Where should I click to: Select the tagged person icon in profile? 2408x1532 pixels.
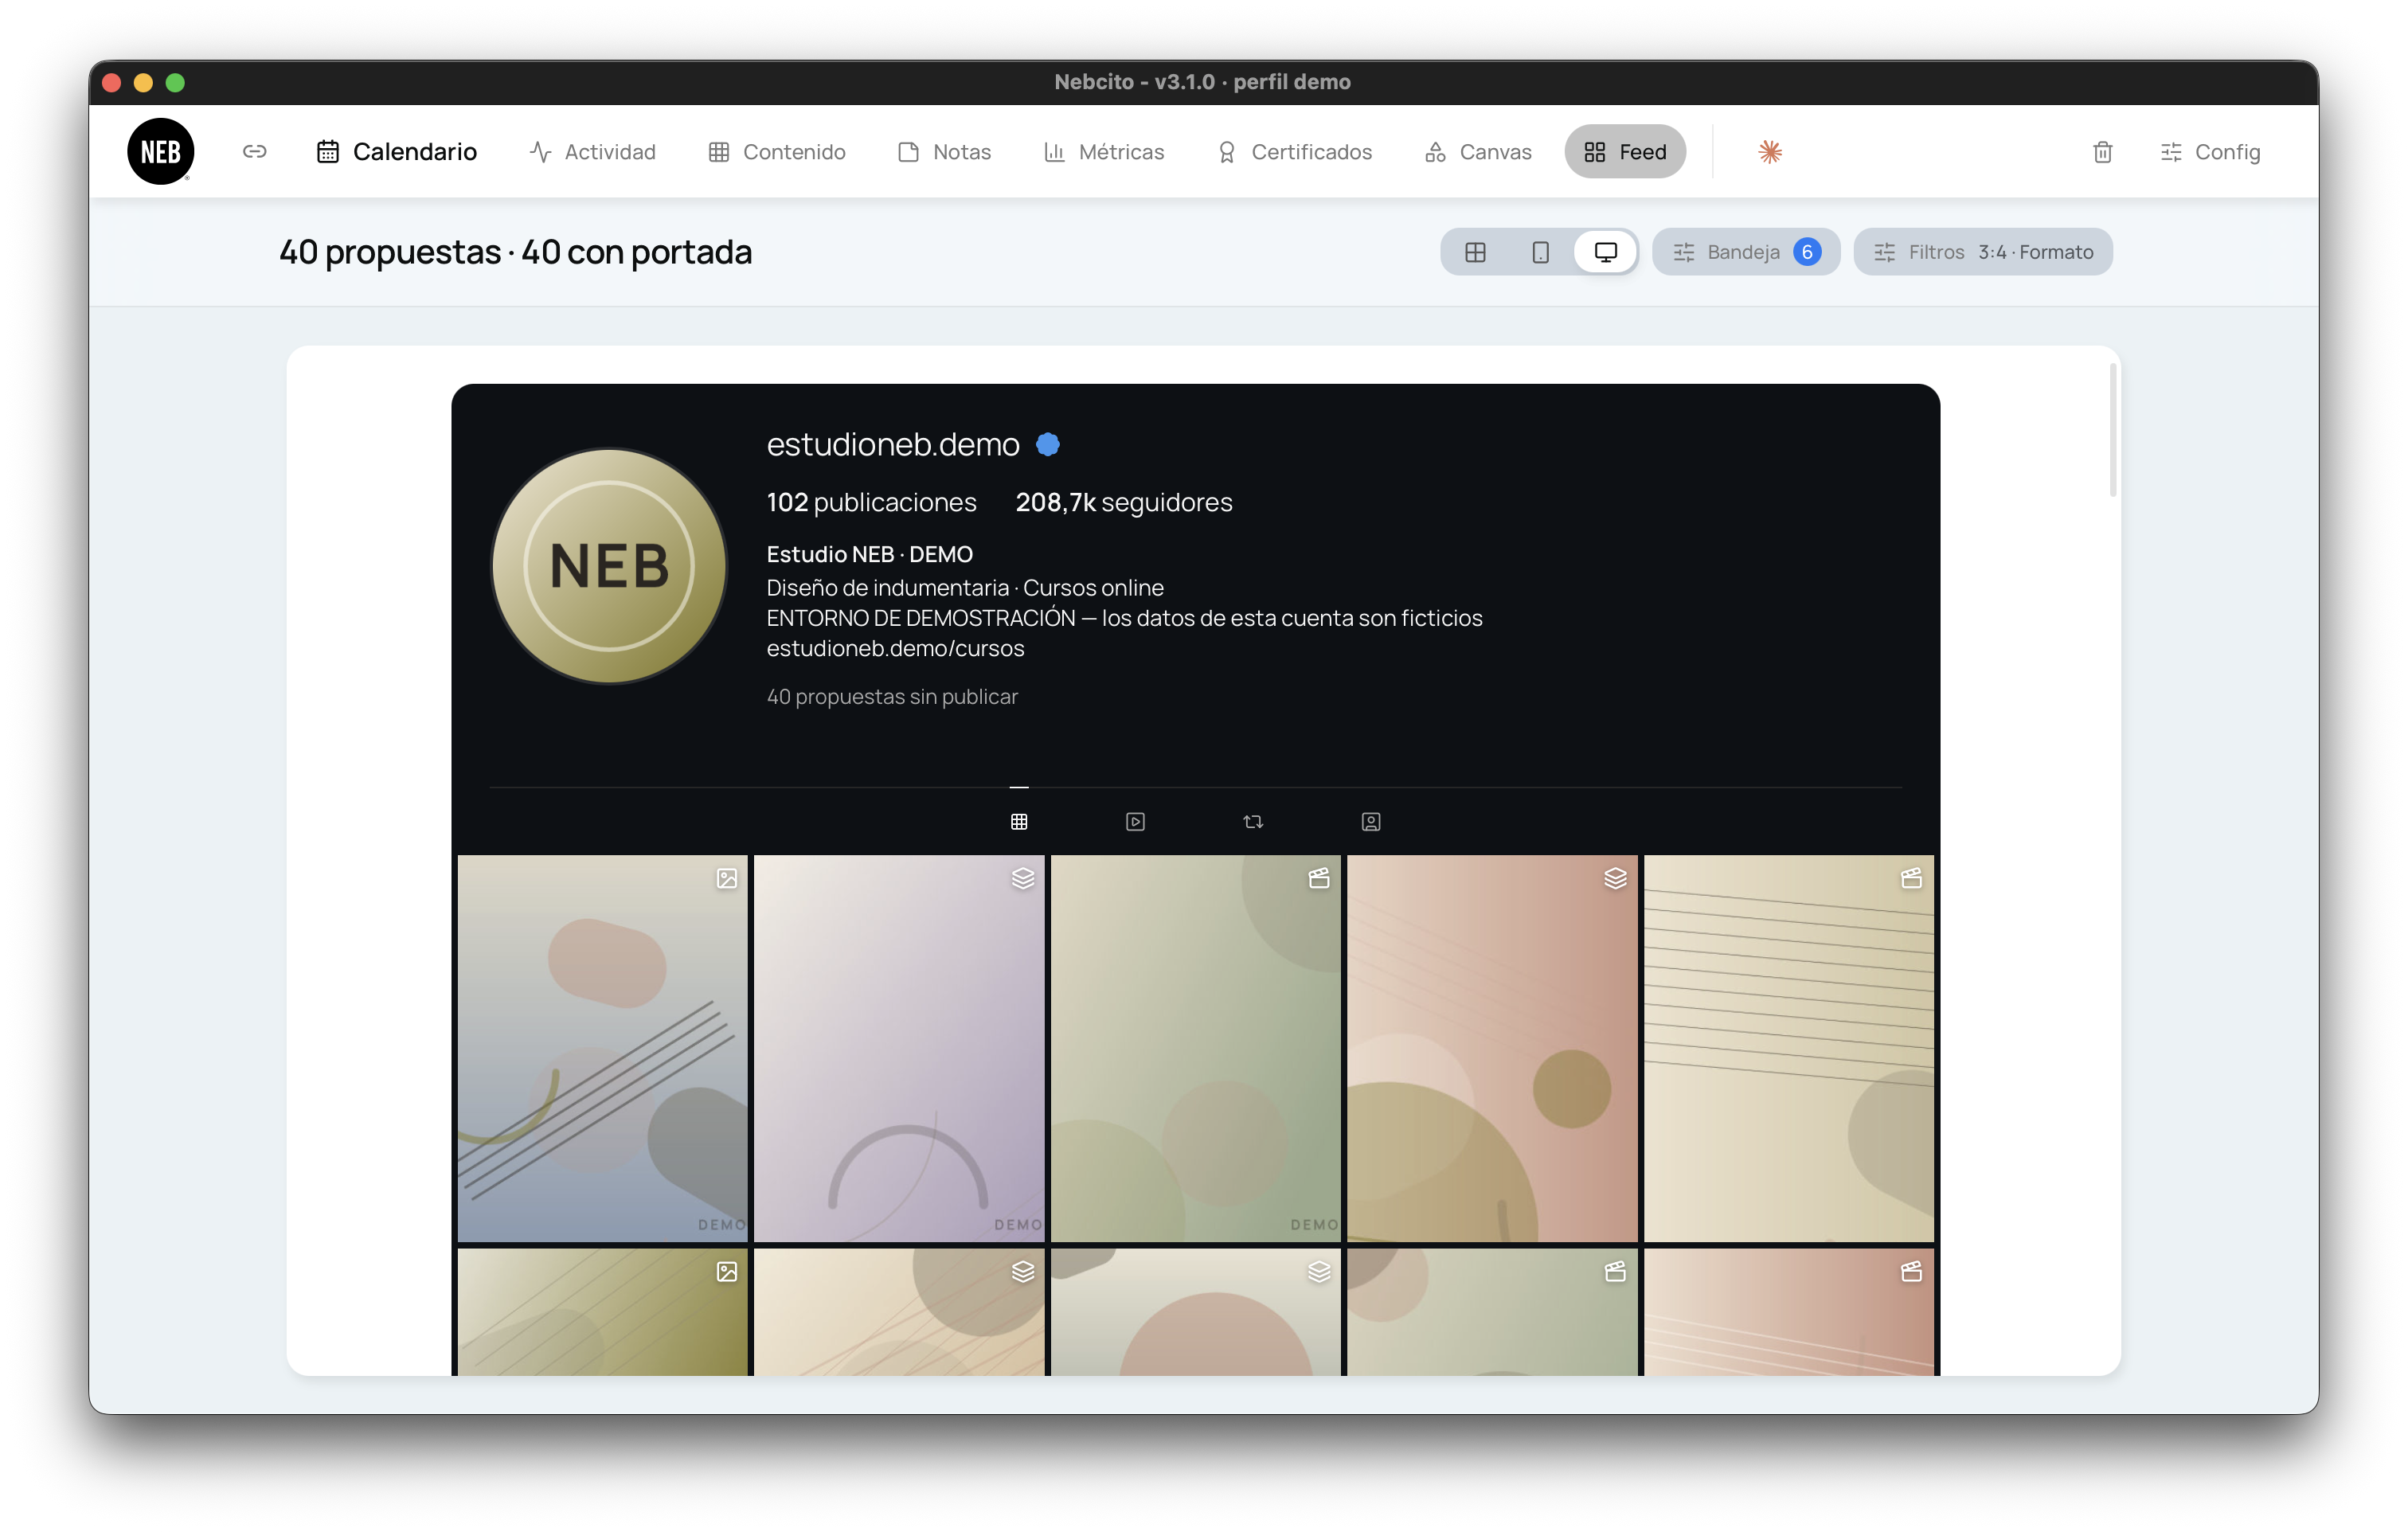point(1371,821)
